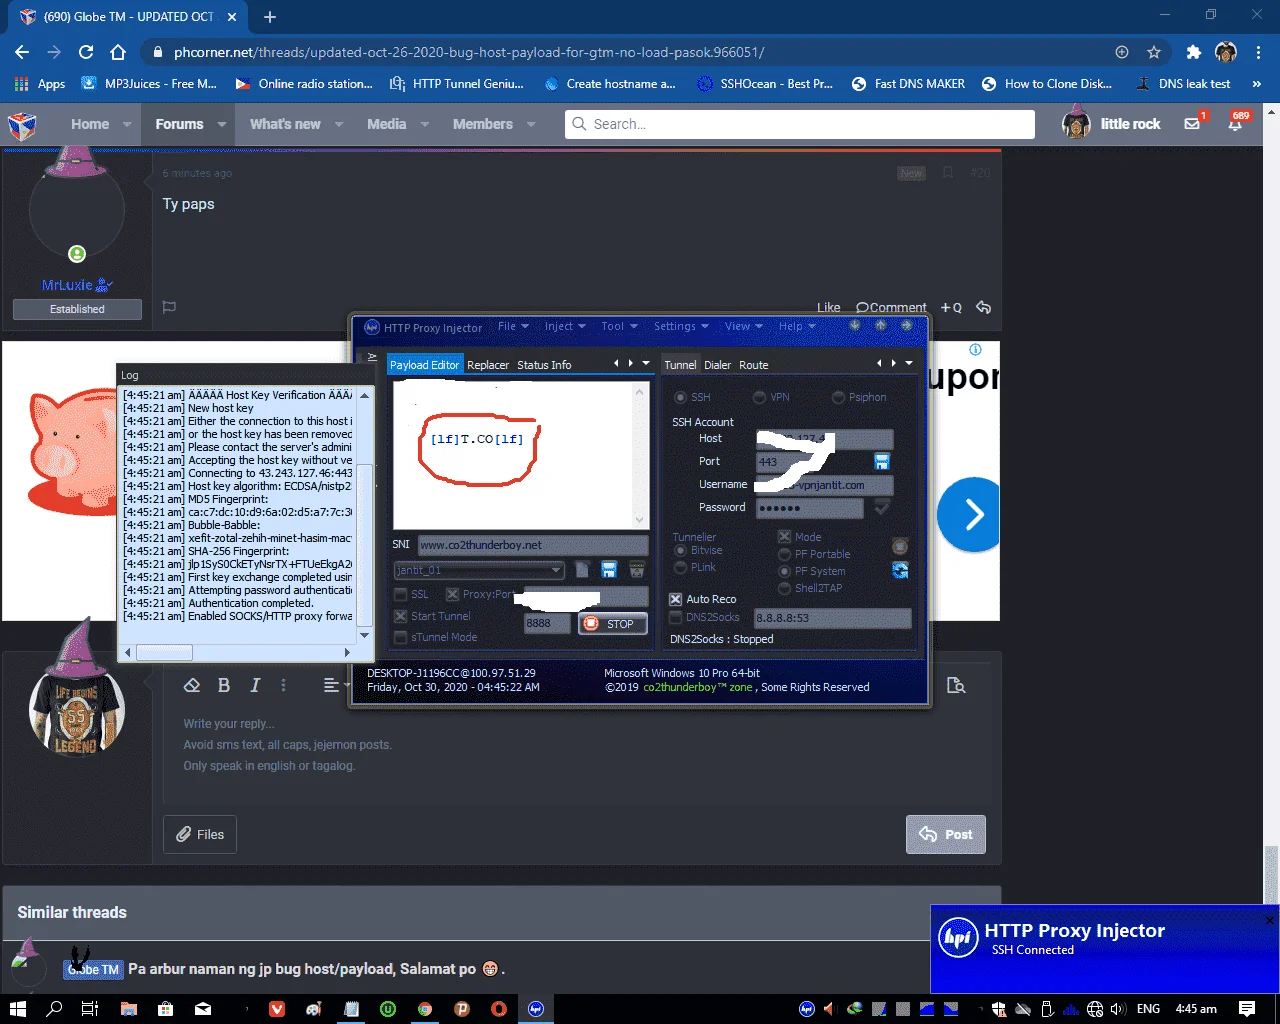Click the up-arrow icon in HTTP Proxy Injector title bar
The width and height of the screenshot is (1280, 1024).
point(881,326)
